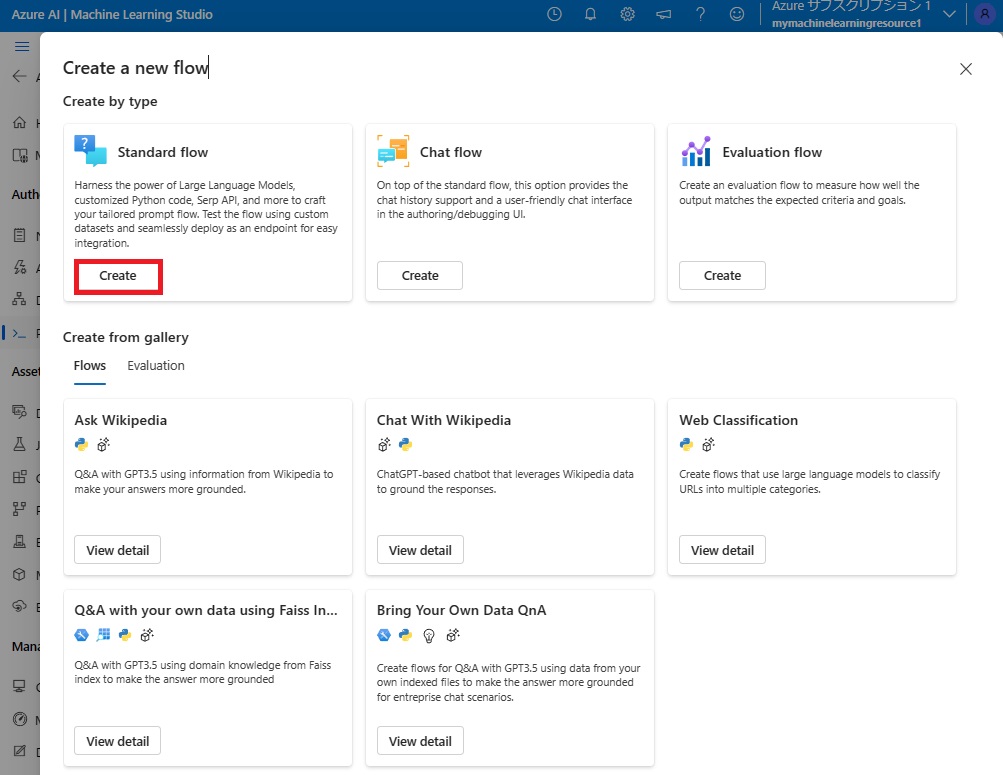
Task: Close the Create a new flow dialog
Action: pyautogui.click(x=966, y=69)
